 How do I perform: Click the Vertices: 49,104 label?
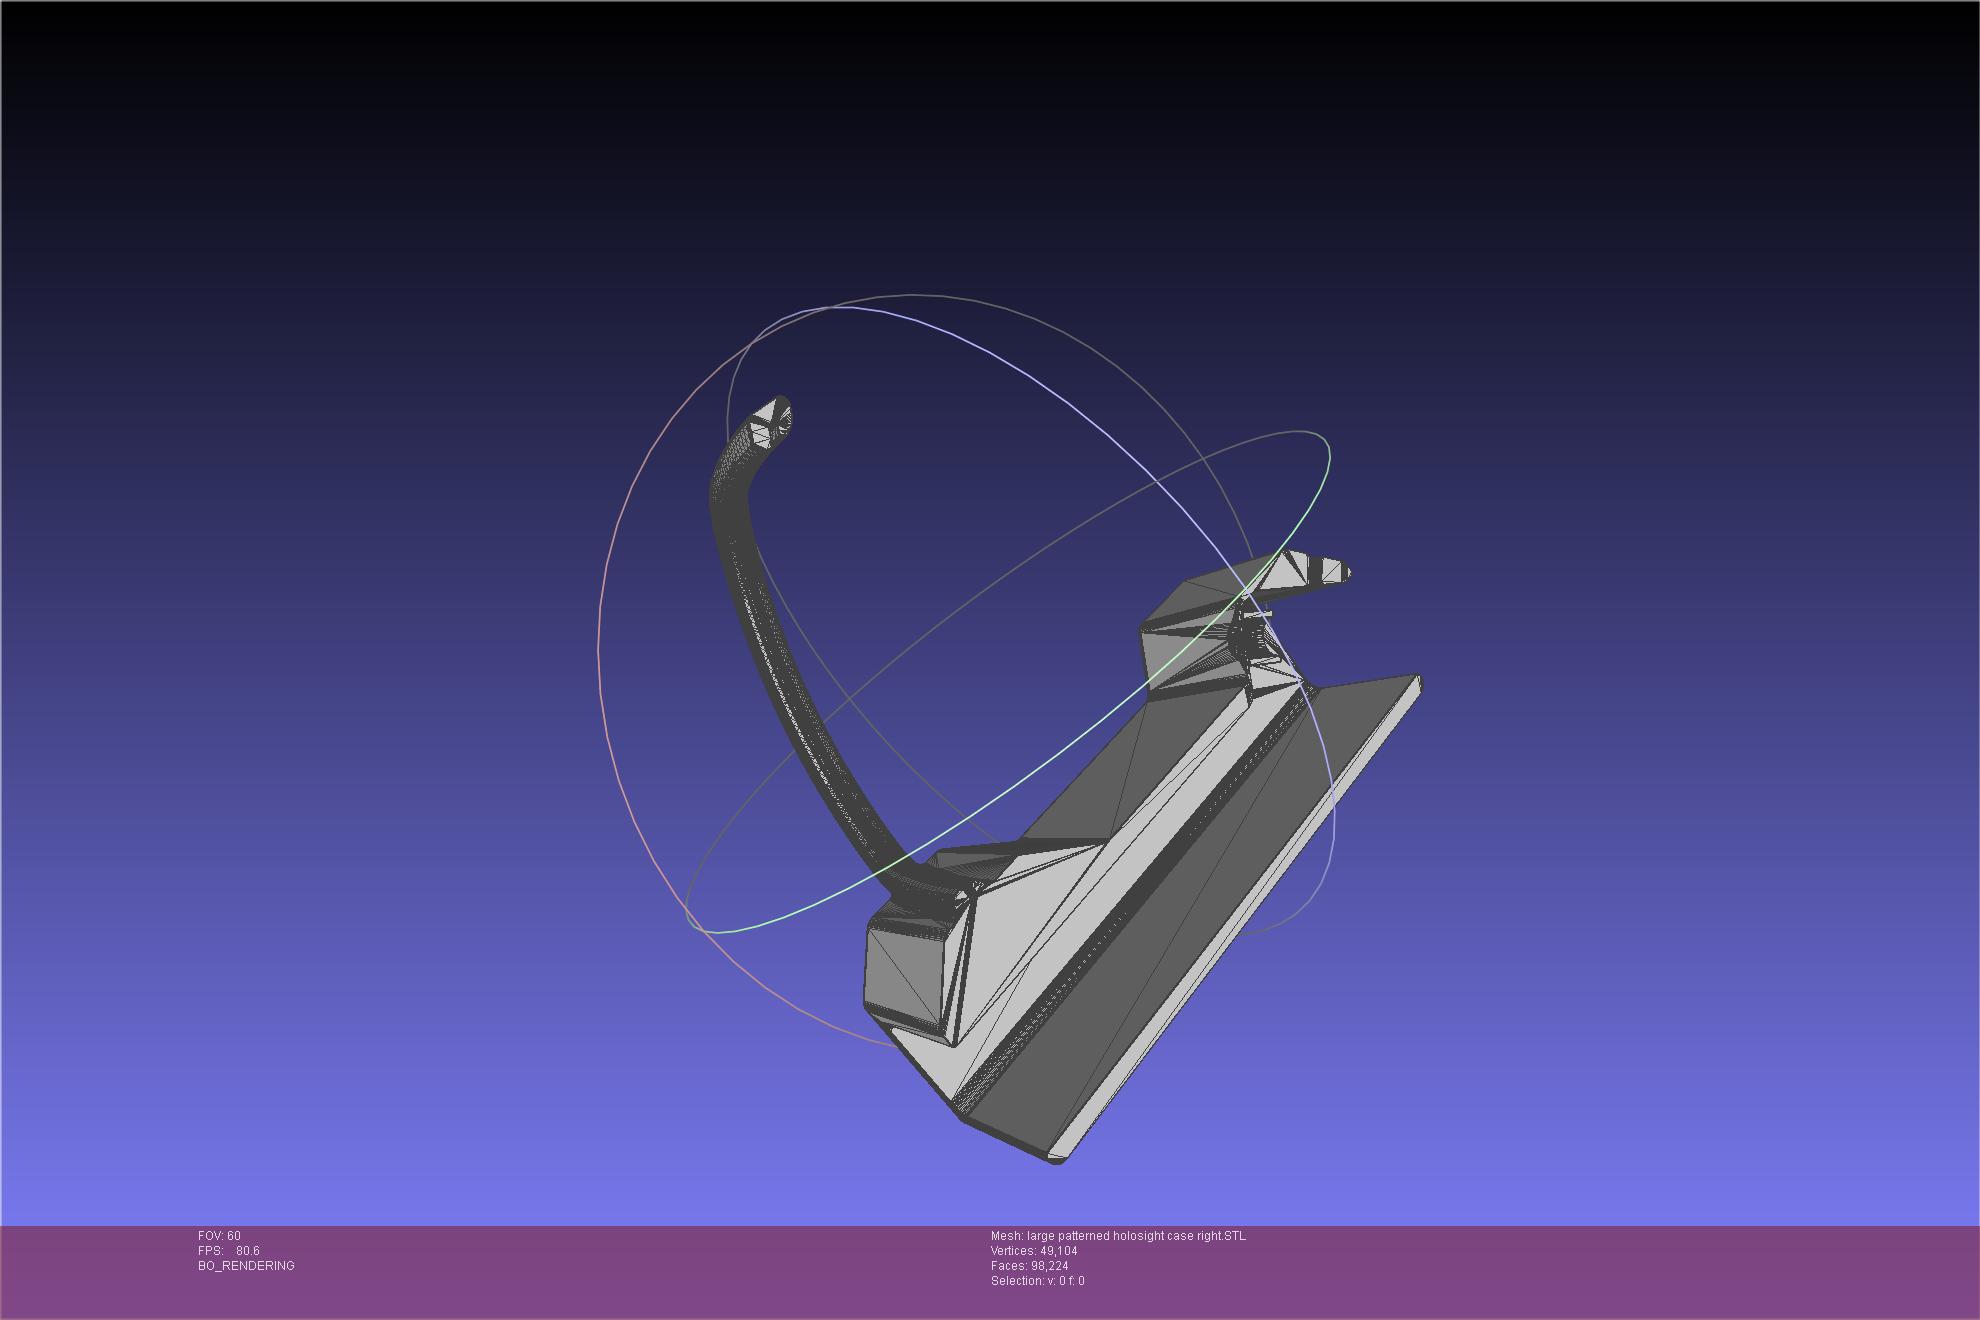pyautogui.click(x=1034, y=1251)
